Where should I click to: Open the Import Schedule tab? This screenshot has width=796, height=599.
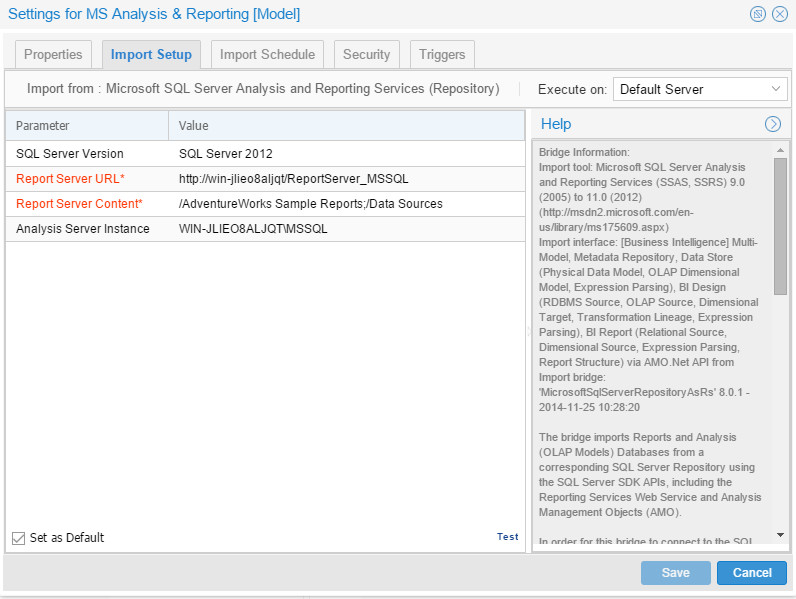click(x=267, y=54)
